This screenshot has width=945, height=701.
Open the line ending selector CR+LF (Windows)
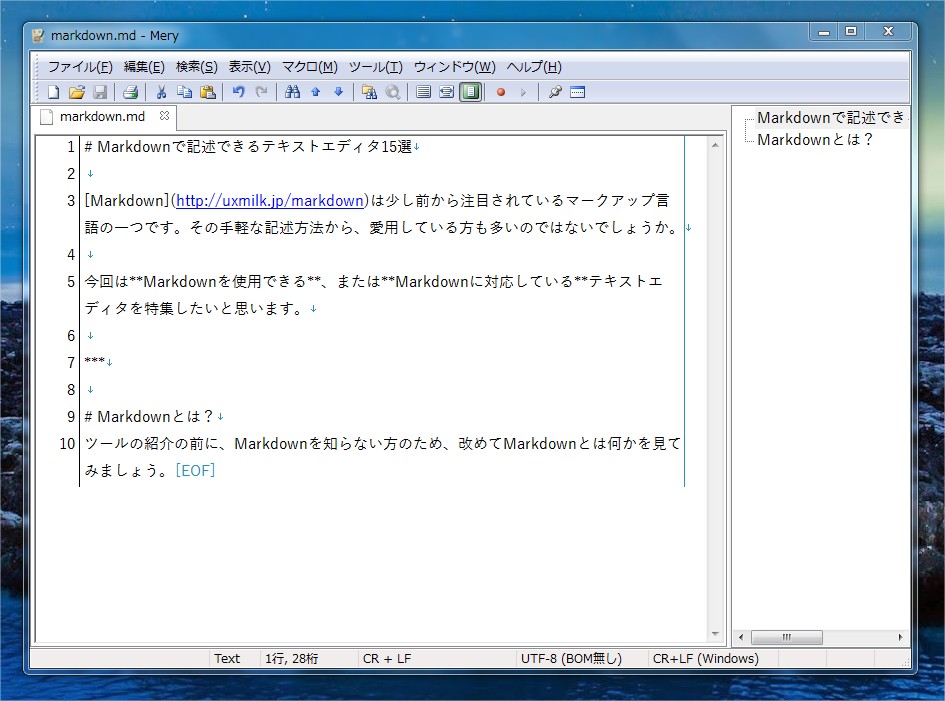[705, 658]
